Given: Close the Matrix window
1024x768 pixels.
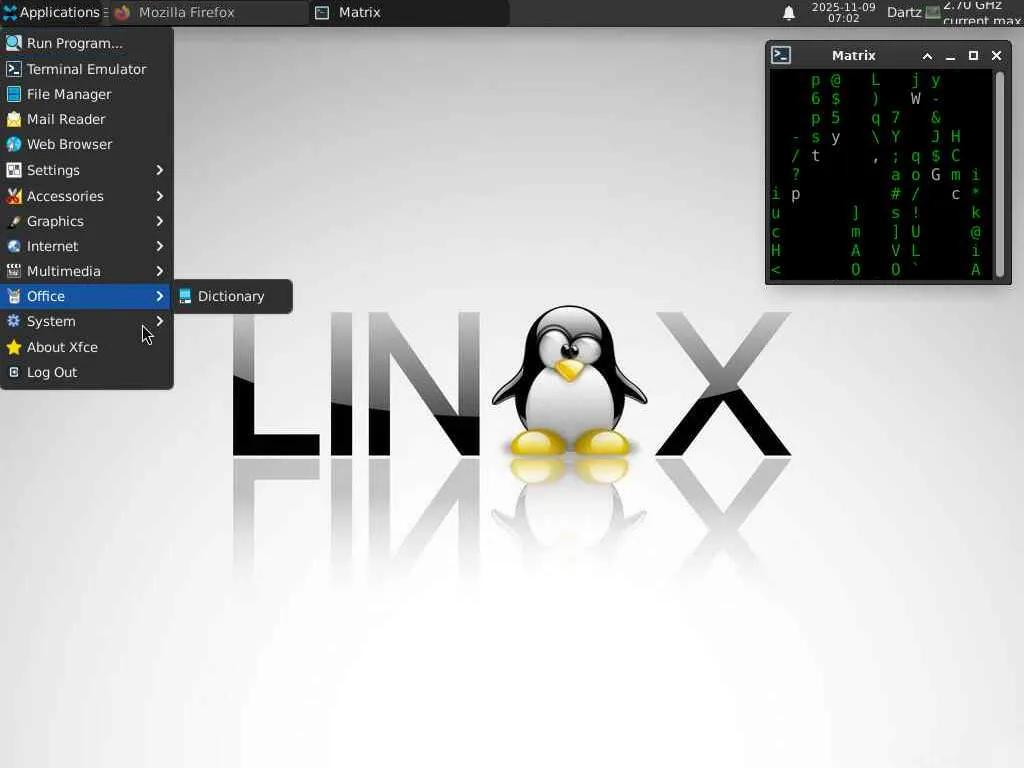Looking at the screenshot, I should tap(997, 56).
